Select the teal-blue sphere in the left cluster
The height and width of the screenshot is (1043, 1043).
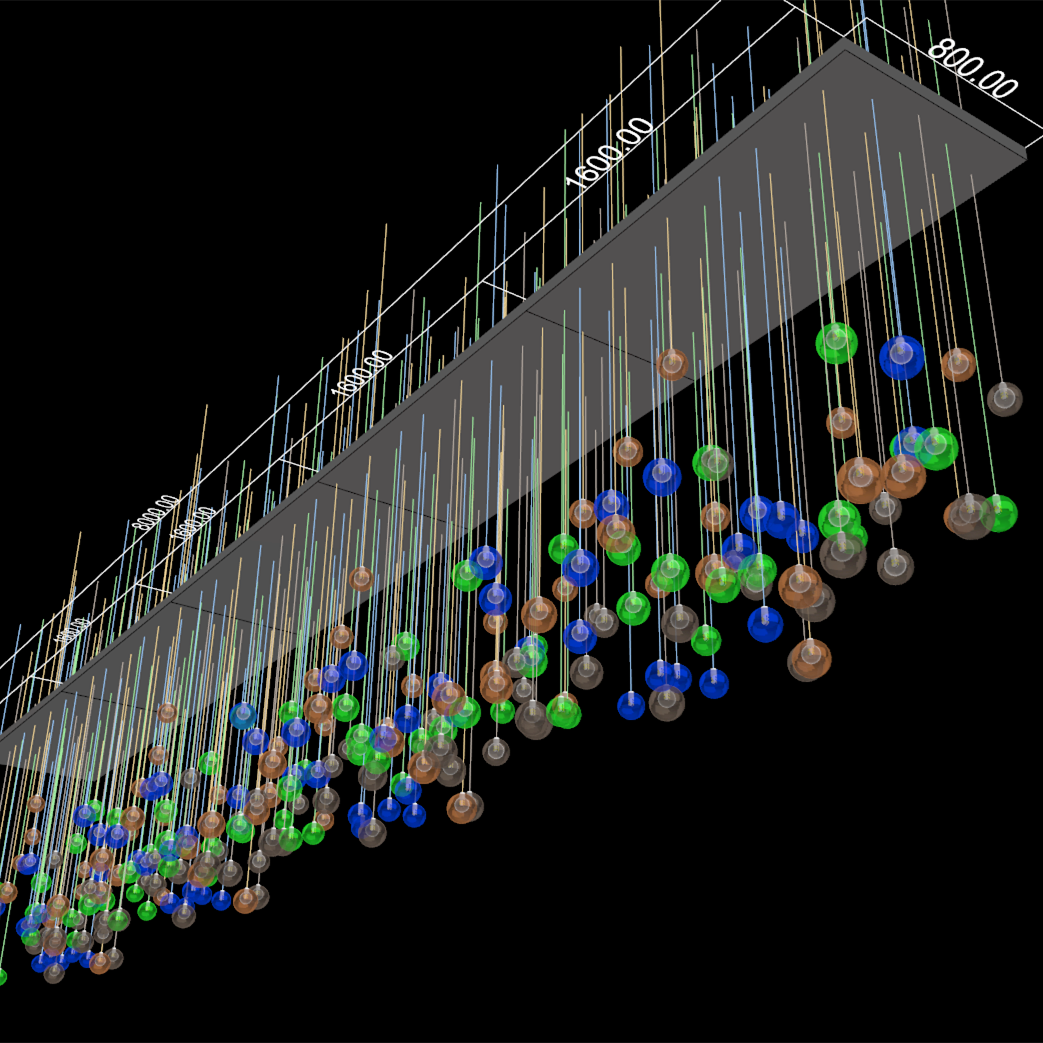(242, 715)
